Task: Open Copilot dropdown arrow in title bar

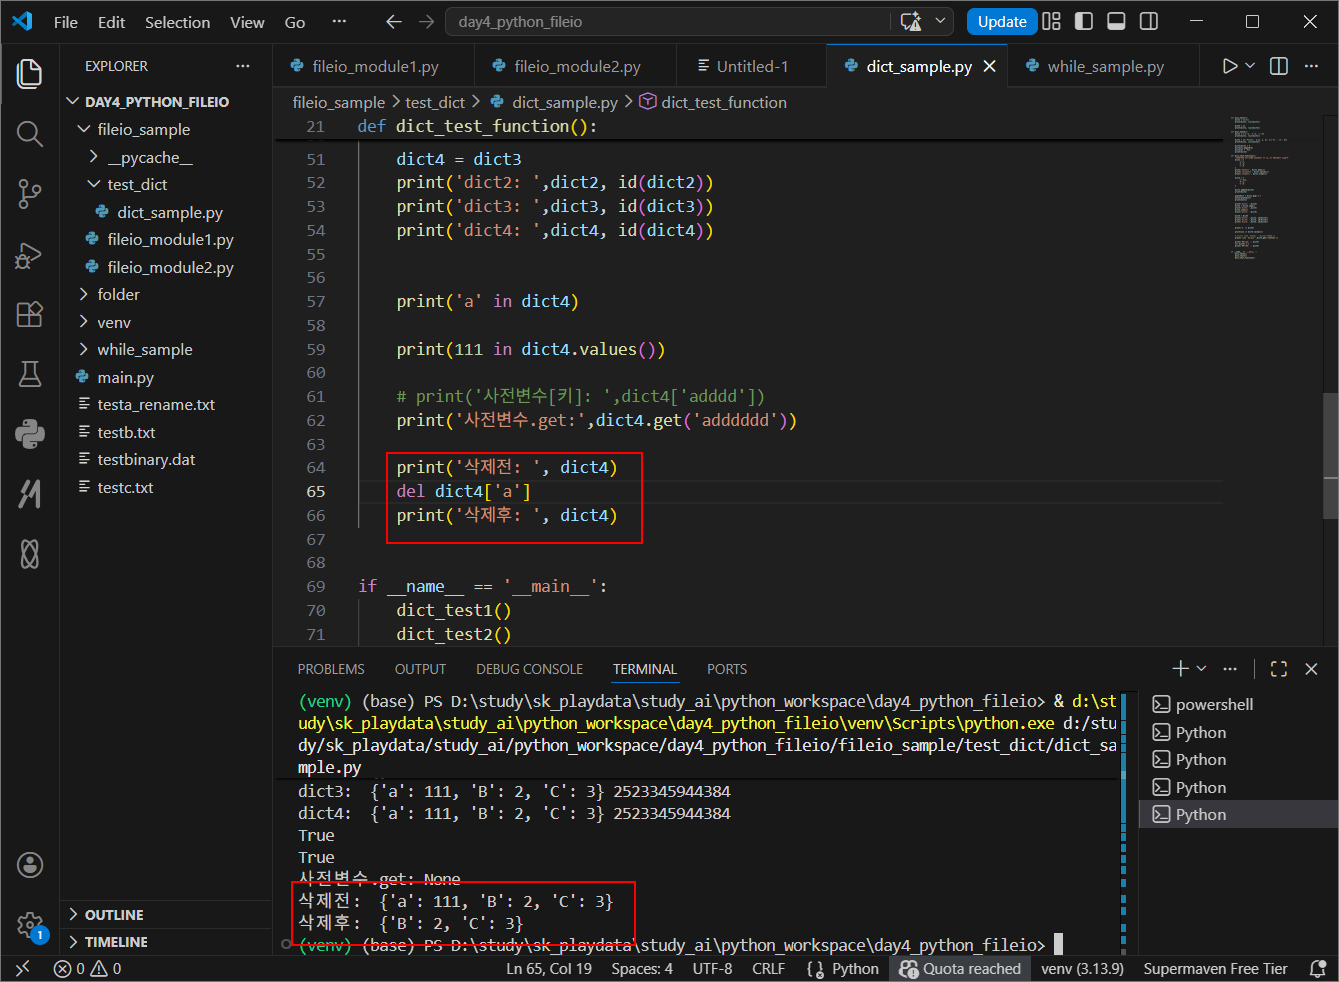Action: (x=940, y=21)
